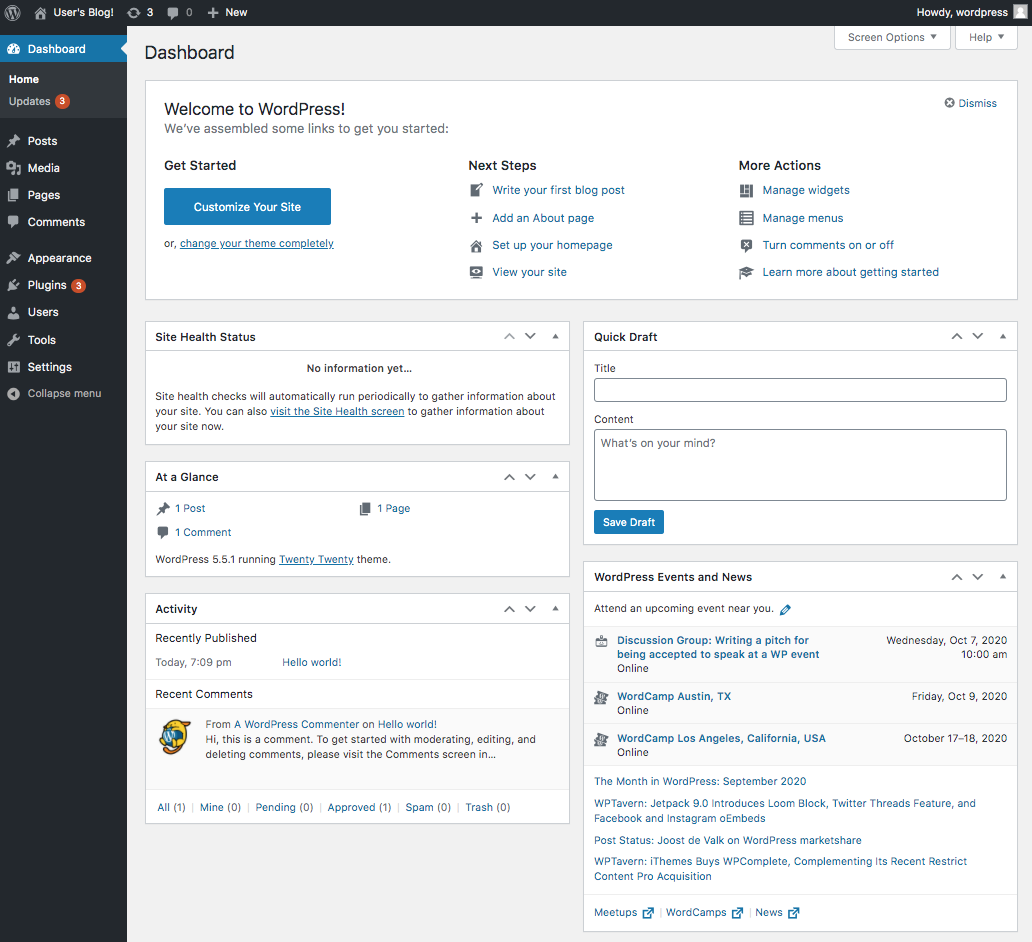
Task: Open the Tools menu in sidebar
Action: [63, 340]
